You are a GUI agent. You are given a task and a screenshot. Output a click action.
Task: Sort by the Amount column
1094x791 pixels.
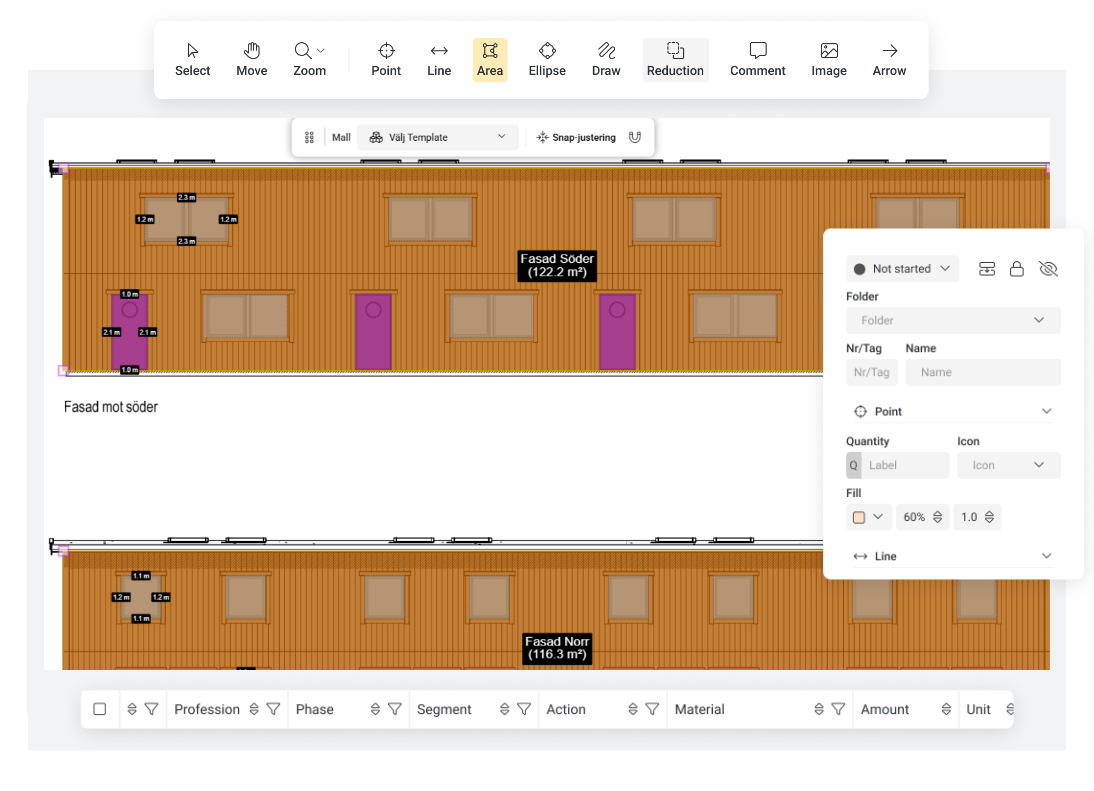(946, 709)
